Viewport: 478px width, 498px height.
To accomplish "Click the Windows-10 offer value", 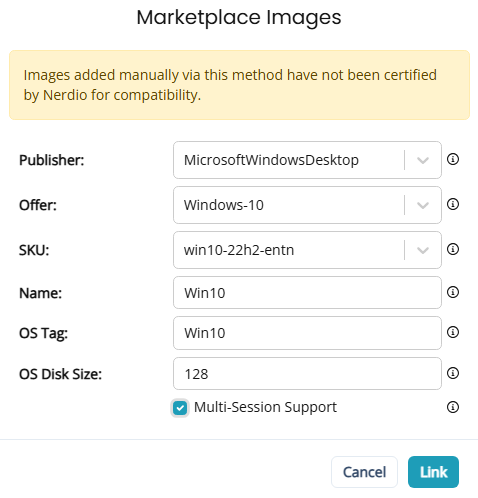I will (x=224, y=205).
